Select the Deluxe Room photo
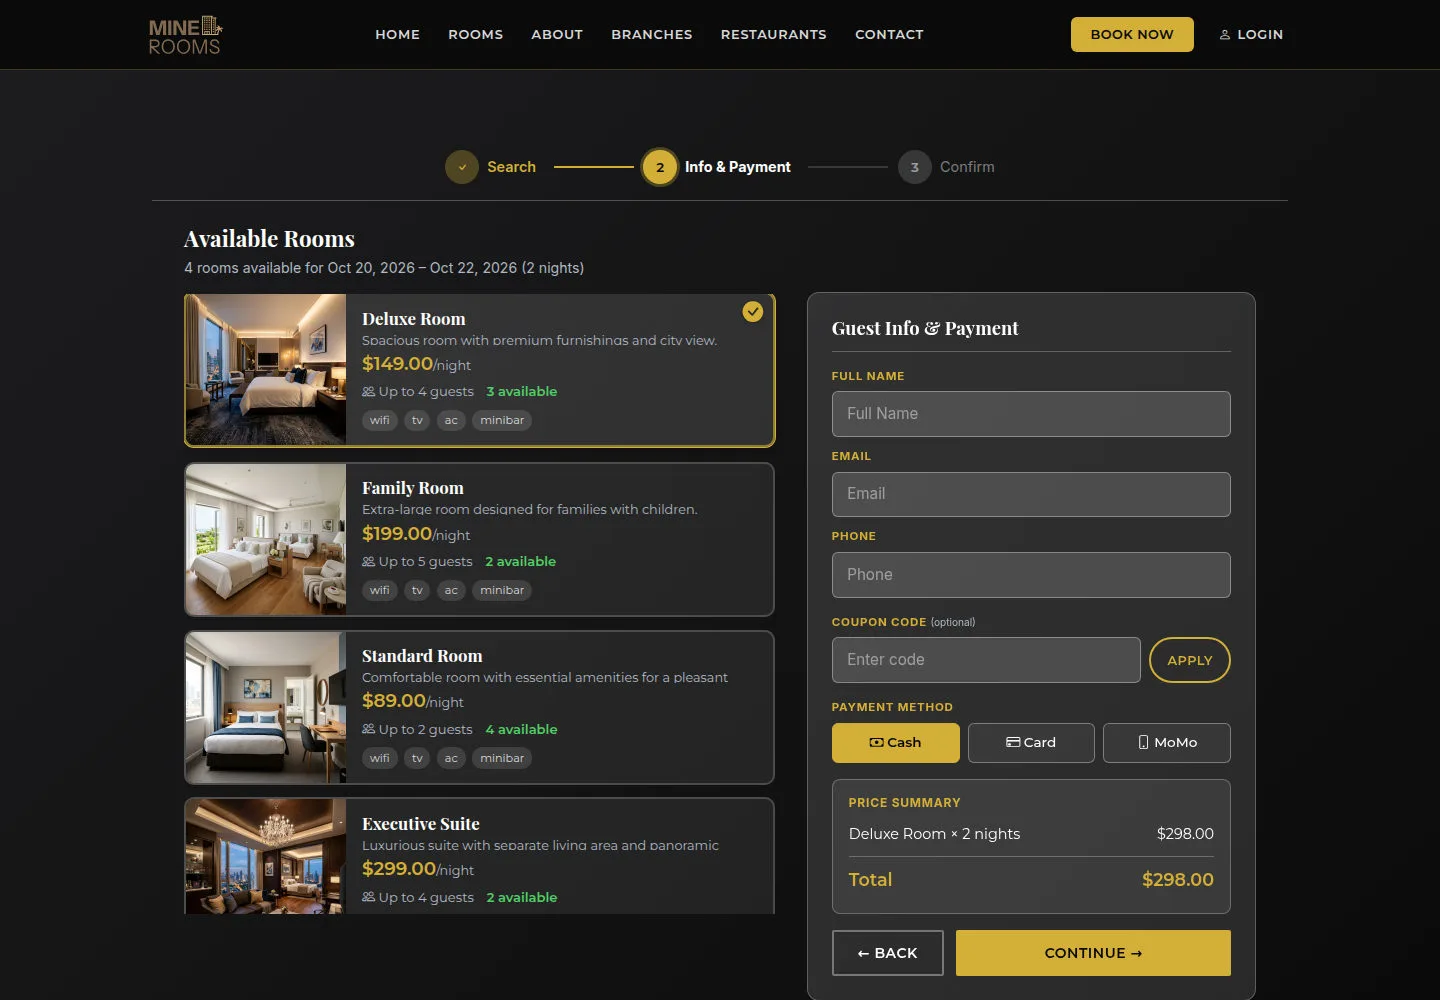Screen dimensions: 1440x1000 [266, 370]
